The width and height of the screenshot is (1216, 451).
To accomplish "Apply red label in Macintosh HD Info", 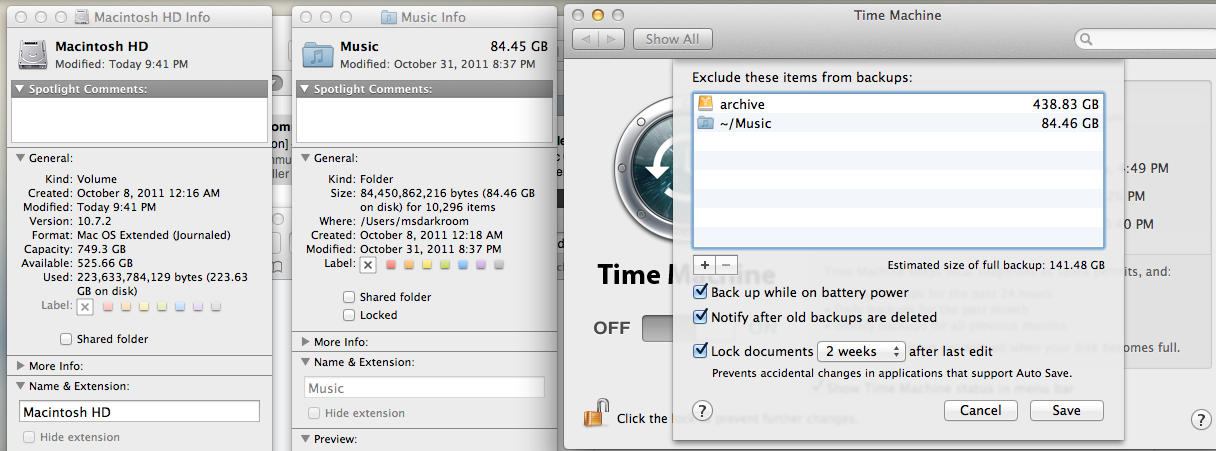I will (x=107, y=306).
